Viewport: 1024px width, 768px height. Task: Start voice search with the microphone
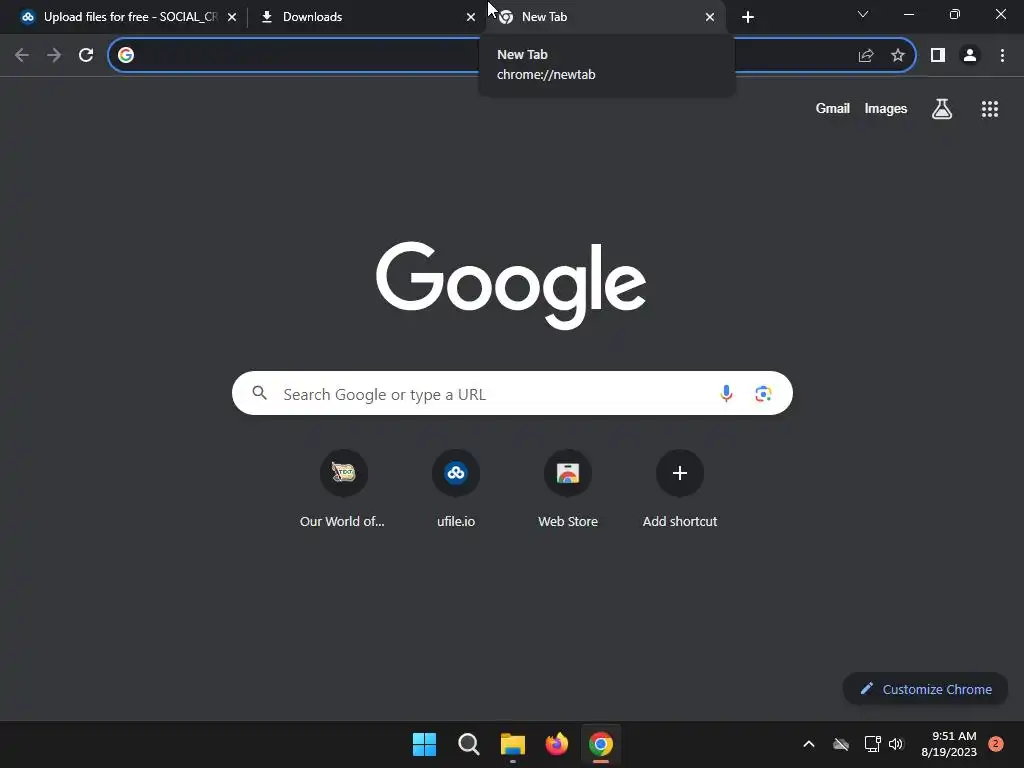[x=726, y=394]
